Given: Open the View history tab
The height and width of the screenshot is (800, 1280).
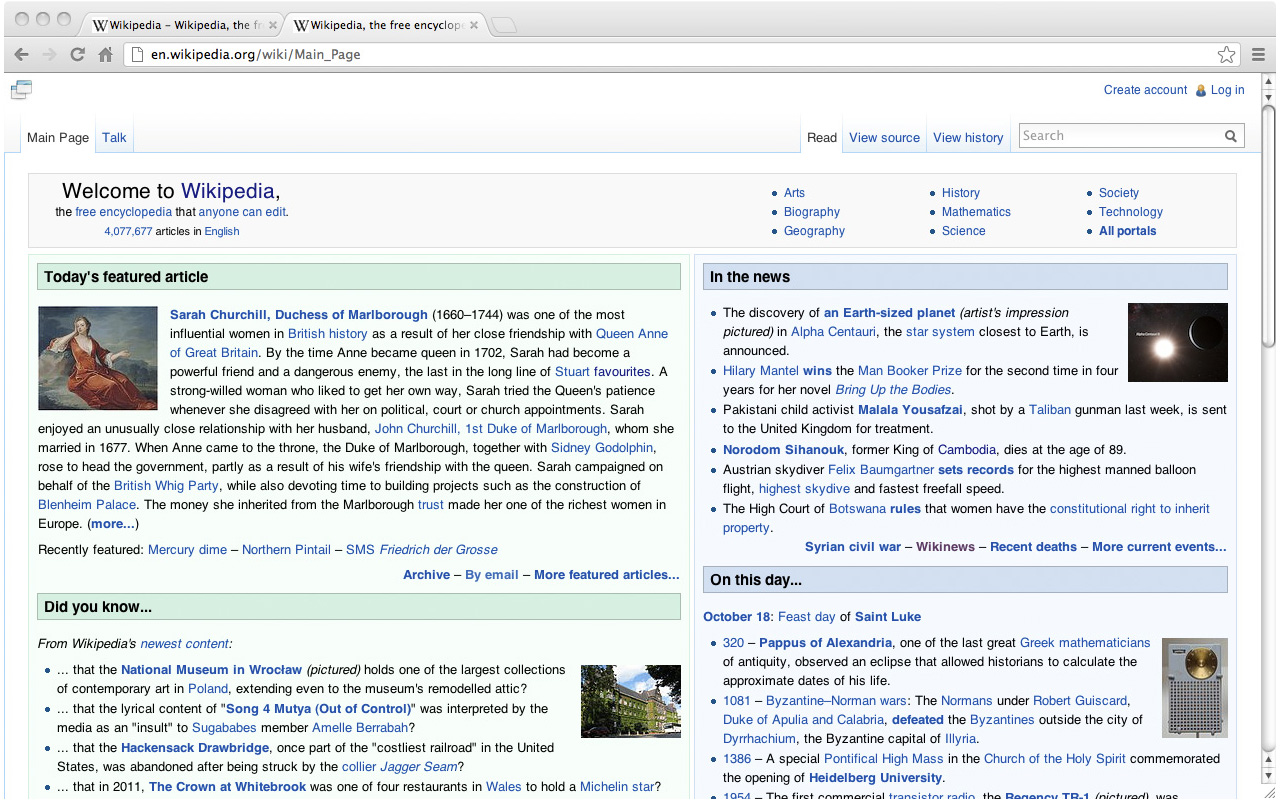Looking at the screenshot, I should pyautogui.click(x=968, y=138).
